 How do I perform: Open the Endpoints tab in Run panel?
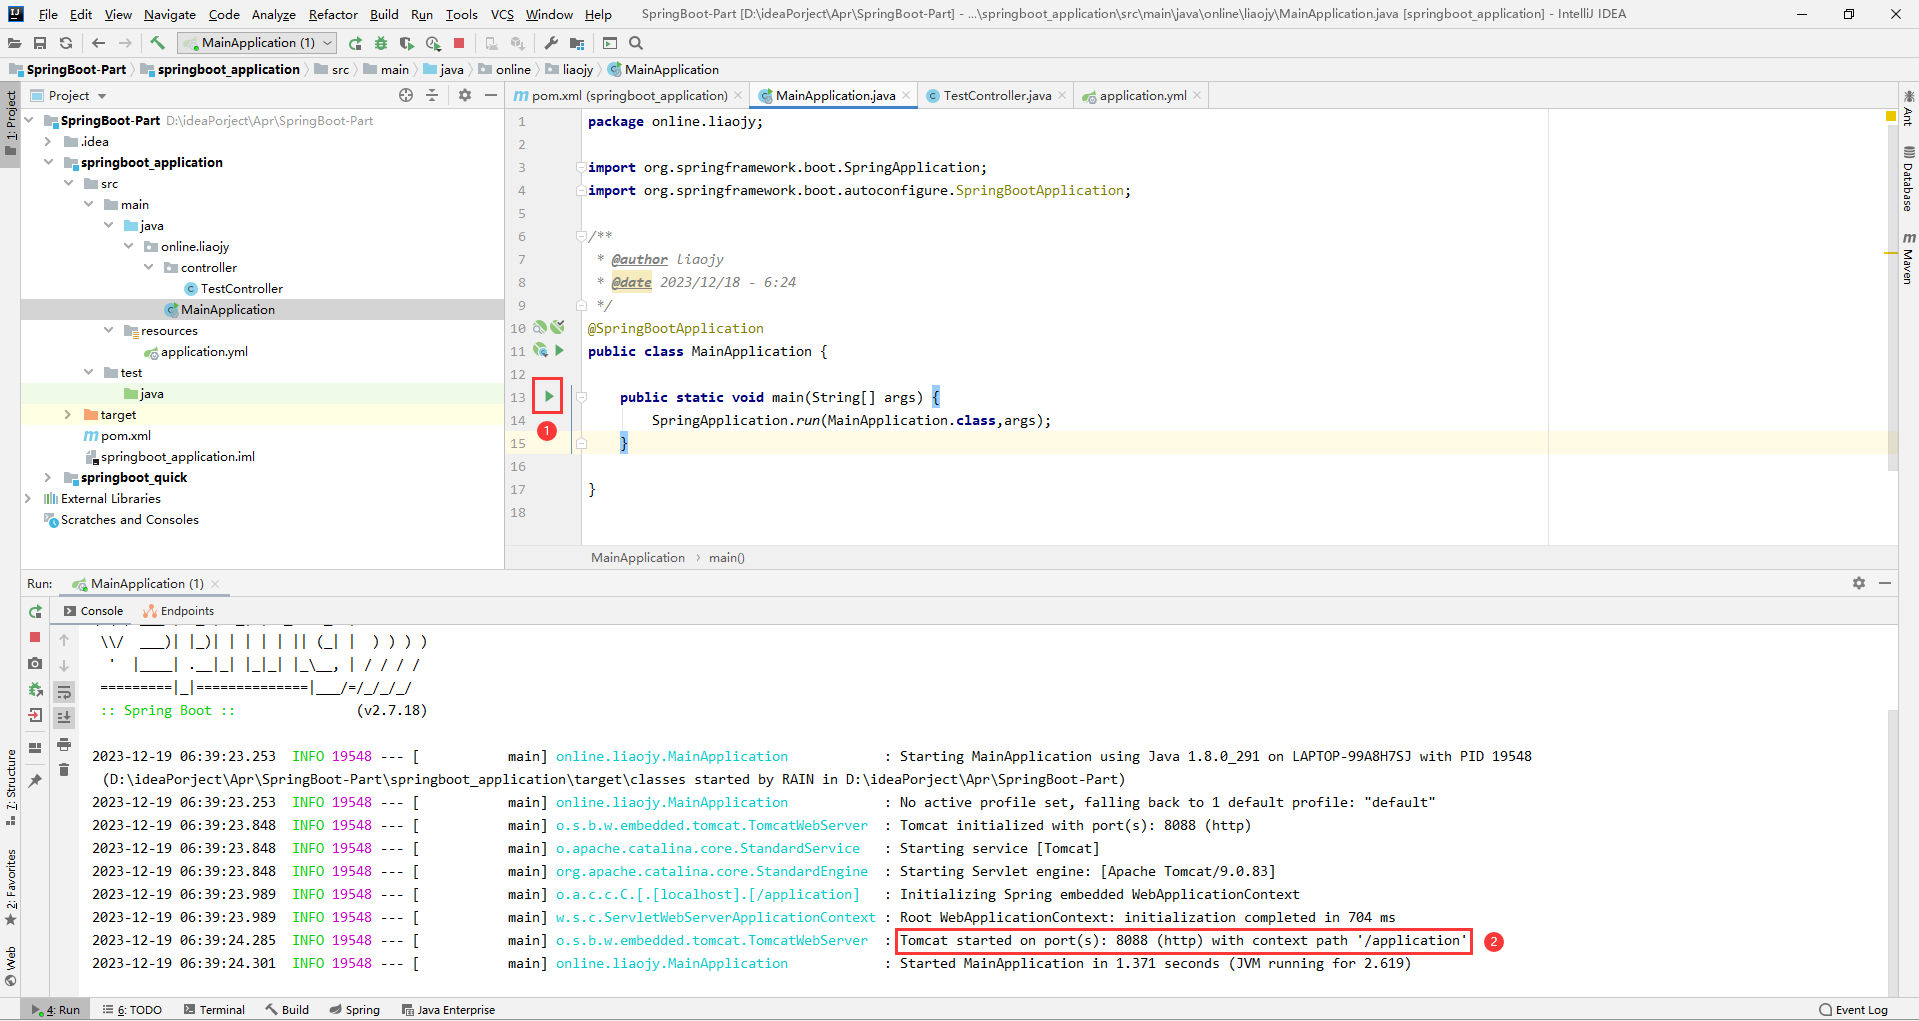tap(178, 611)
